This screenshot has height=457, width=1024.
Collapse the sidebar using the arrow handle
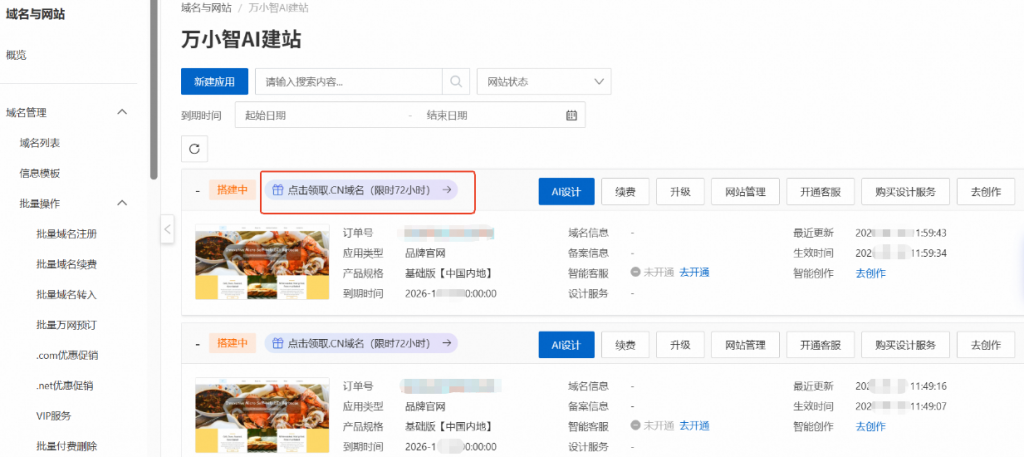(x=168, y=231)
